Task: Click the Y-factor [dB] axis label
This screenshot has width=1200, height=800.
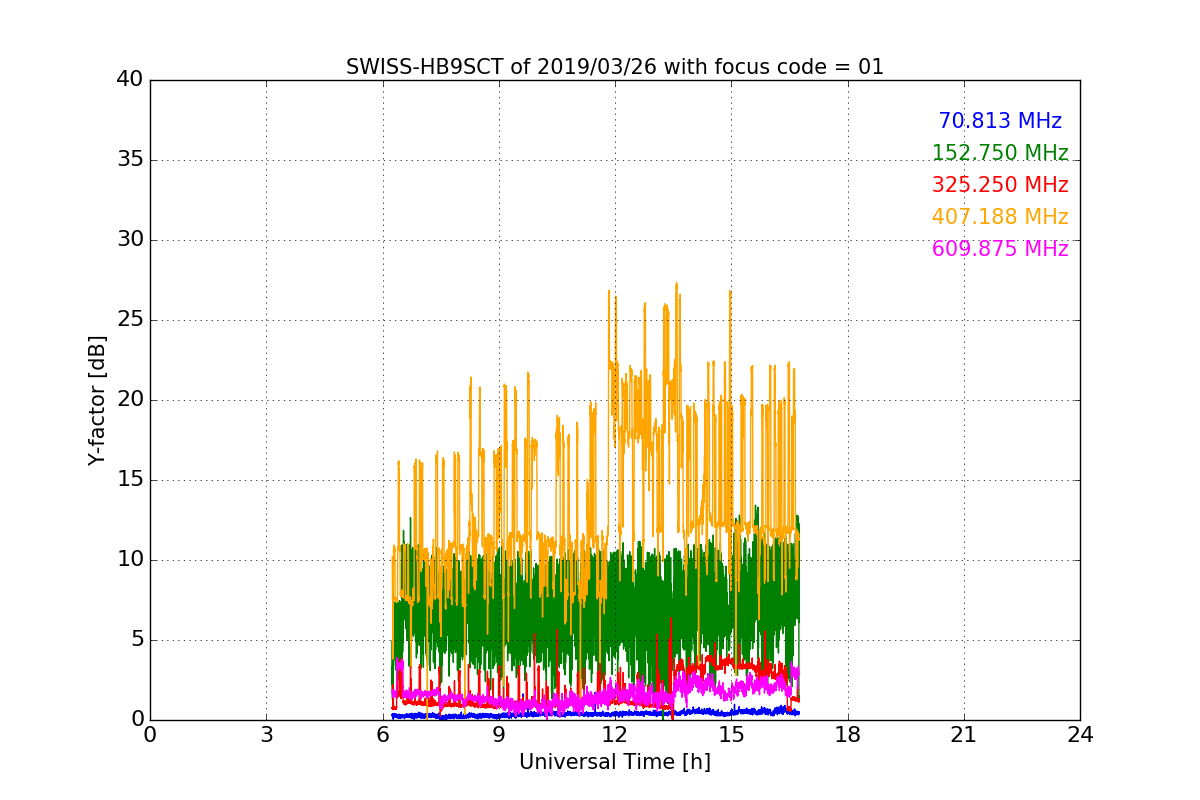Action: coord(97,400)
